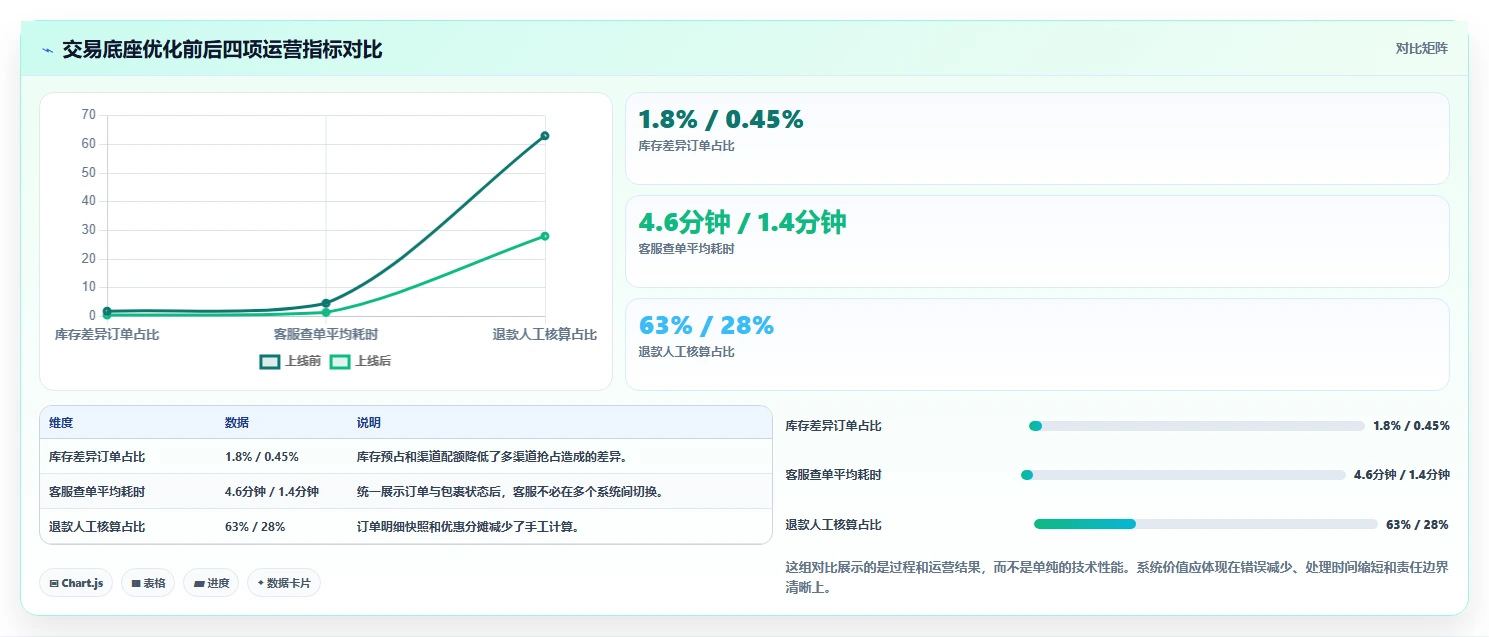The image size is (1489, 637).
Task: Click the 上线前 data point at 客服查单平均耗时
Action: (326, 303)
